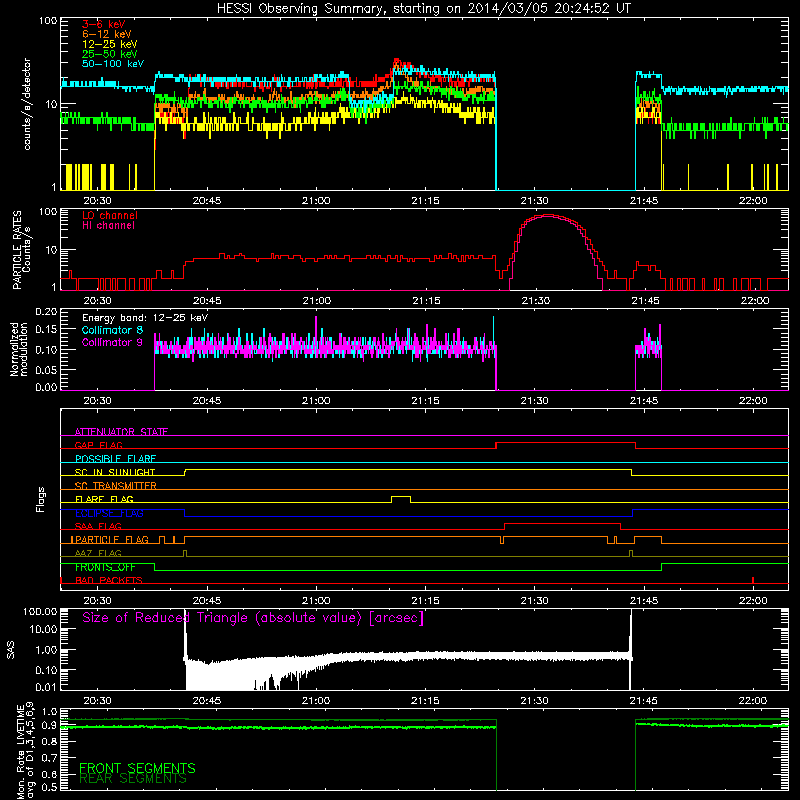Click the Size of Reduced Triangle caption

(x=253, y=618)
